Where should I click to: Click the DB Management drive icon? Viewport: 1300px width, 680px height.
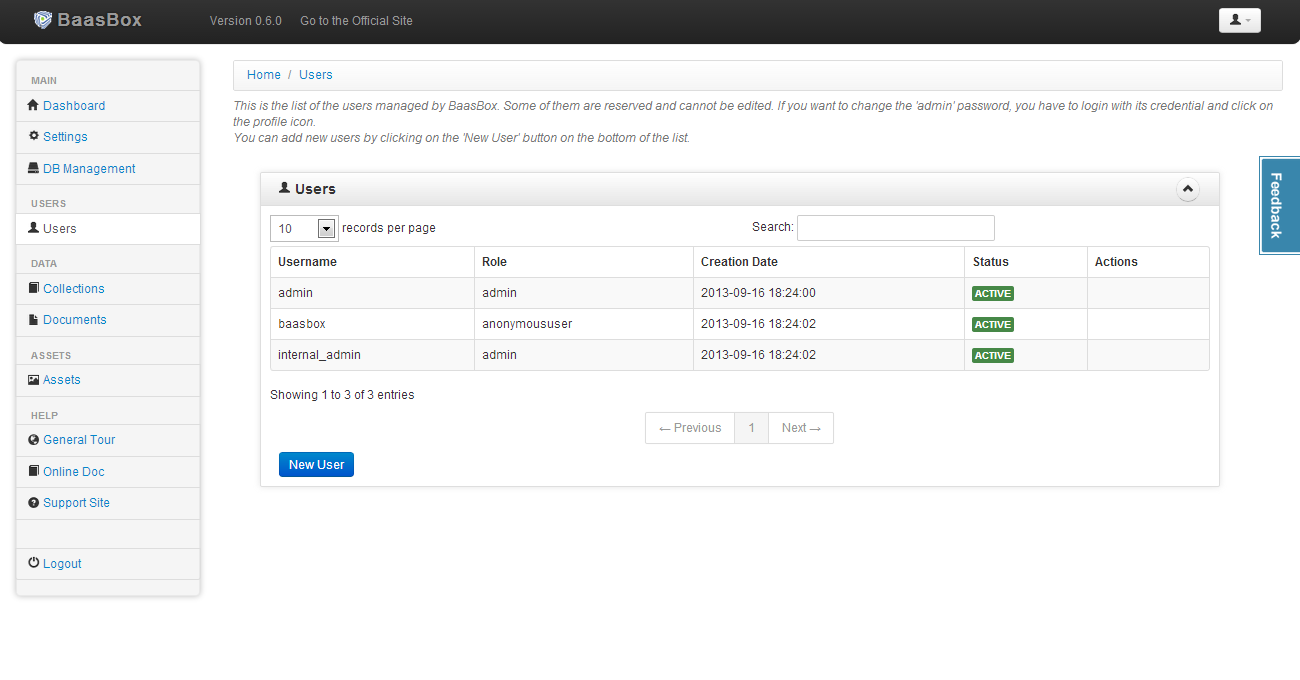click(33, 168)
